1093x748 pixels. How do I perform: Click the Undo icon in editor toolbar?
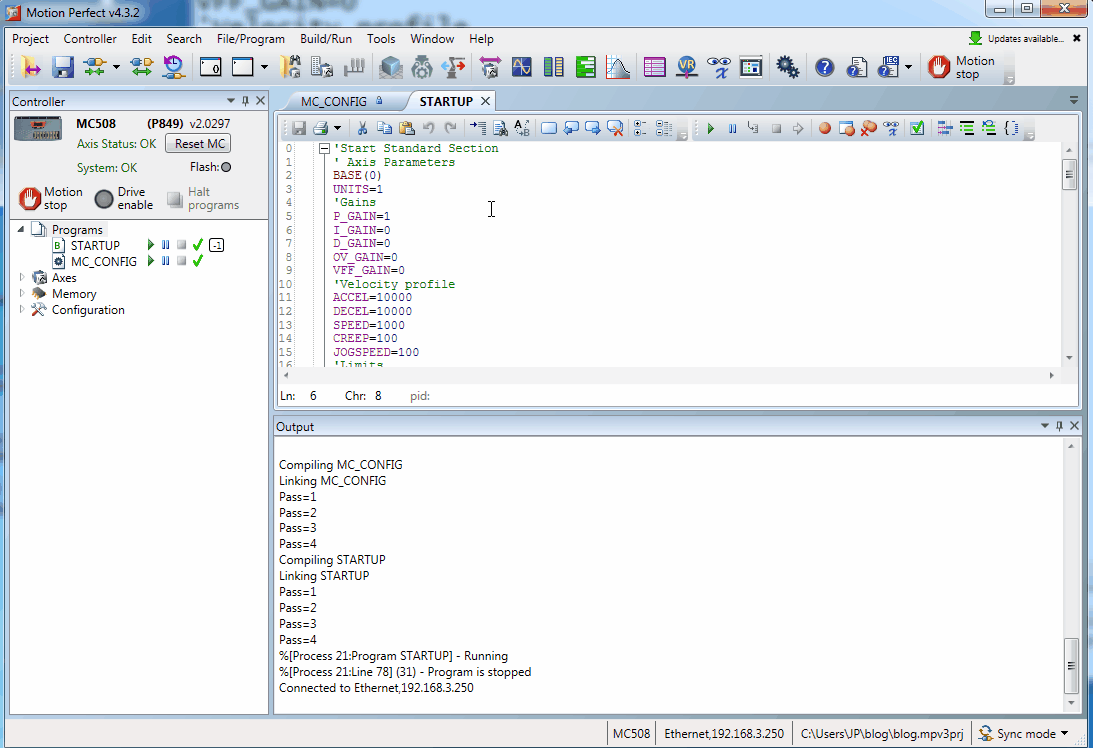coord(429,128)
